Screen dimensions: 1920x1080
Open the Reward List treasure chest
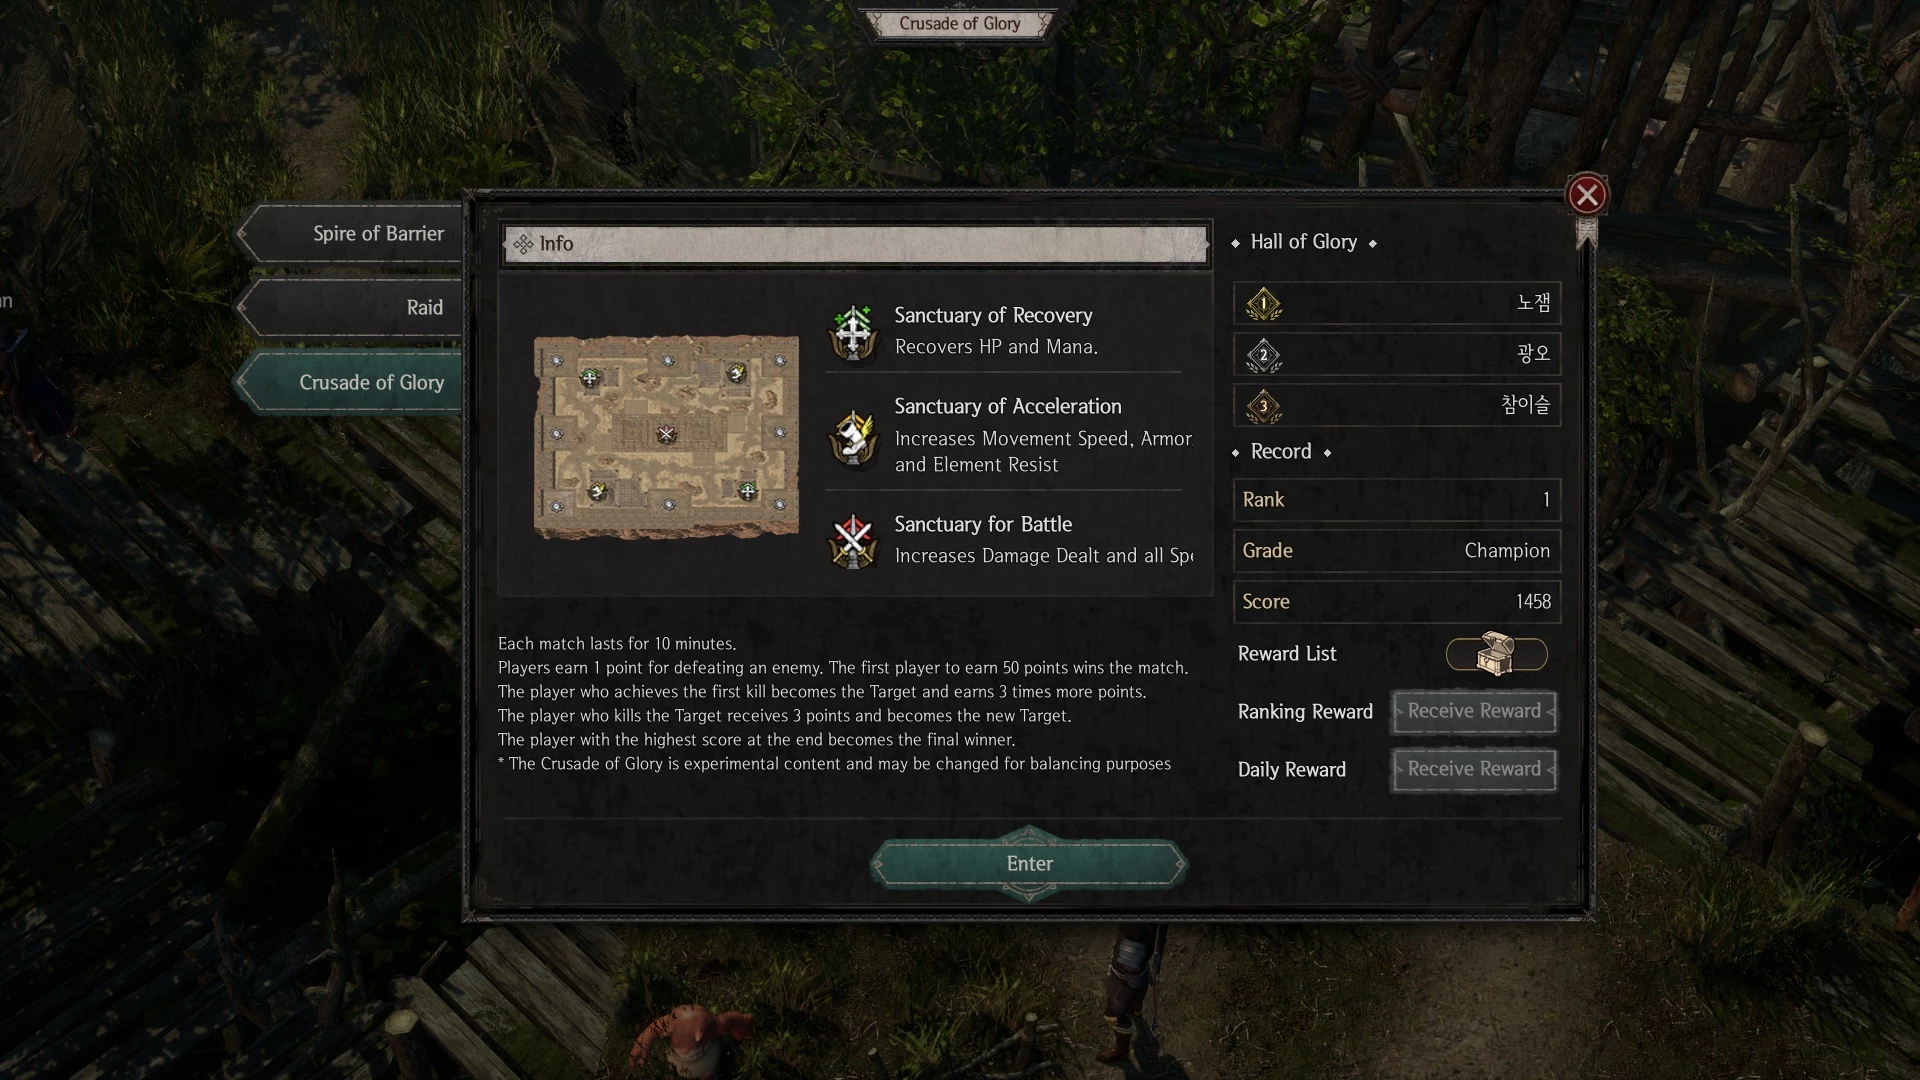tap(1496, 654)
